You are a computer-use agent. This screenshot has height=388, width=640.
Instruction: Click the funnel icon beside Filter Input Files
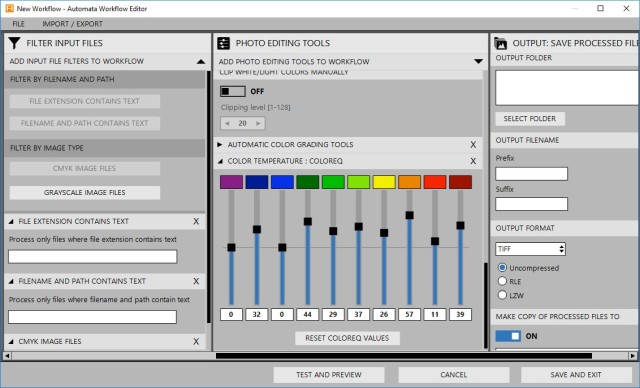(x=14, y=43)
